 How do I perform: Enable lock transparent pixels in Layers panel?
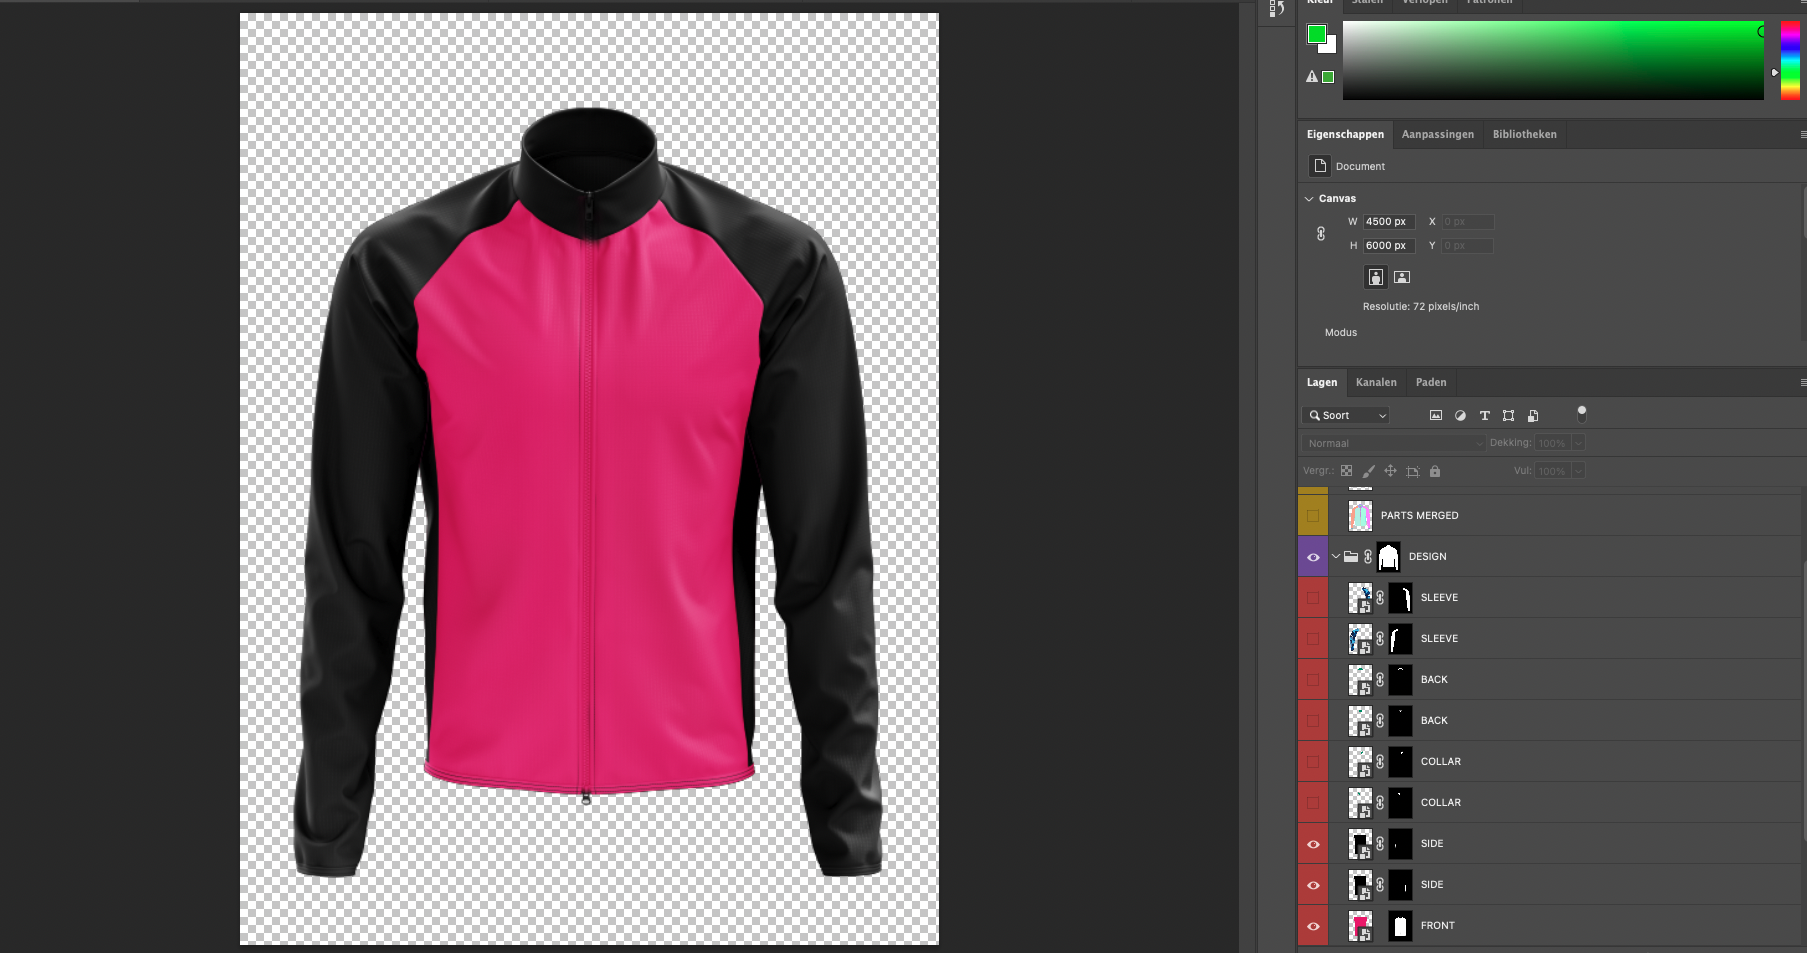(x=1347, y=471)
